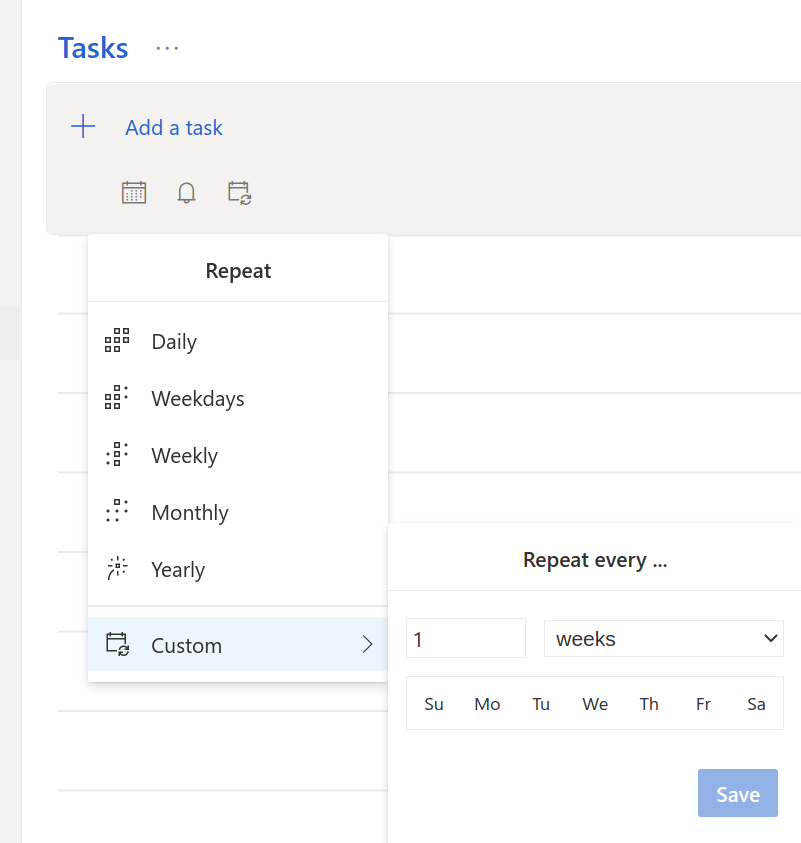Toggle Monday in the day picker

(488, 704)
